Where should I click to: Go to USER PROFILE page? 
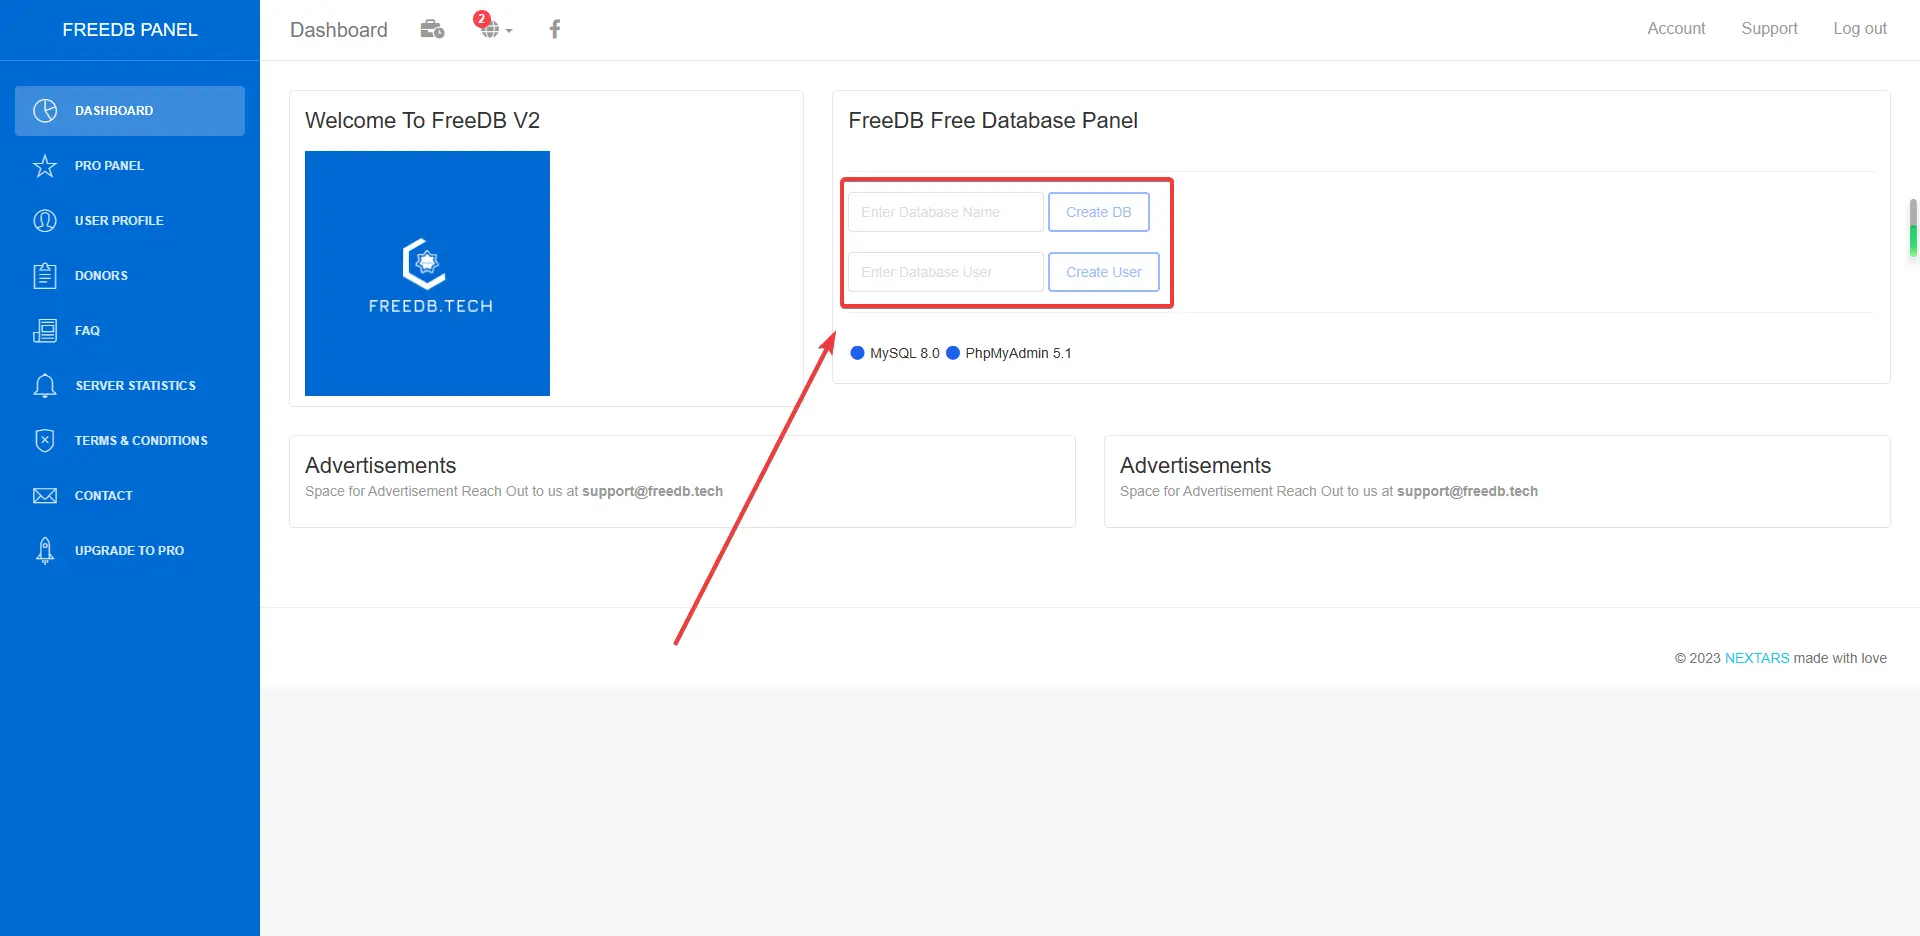130,220
